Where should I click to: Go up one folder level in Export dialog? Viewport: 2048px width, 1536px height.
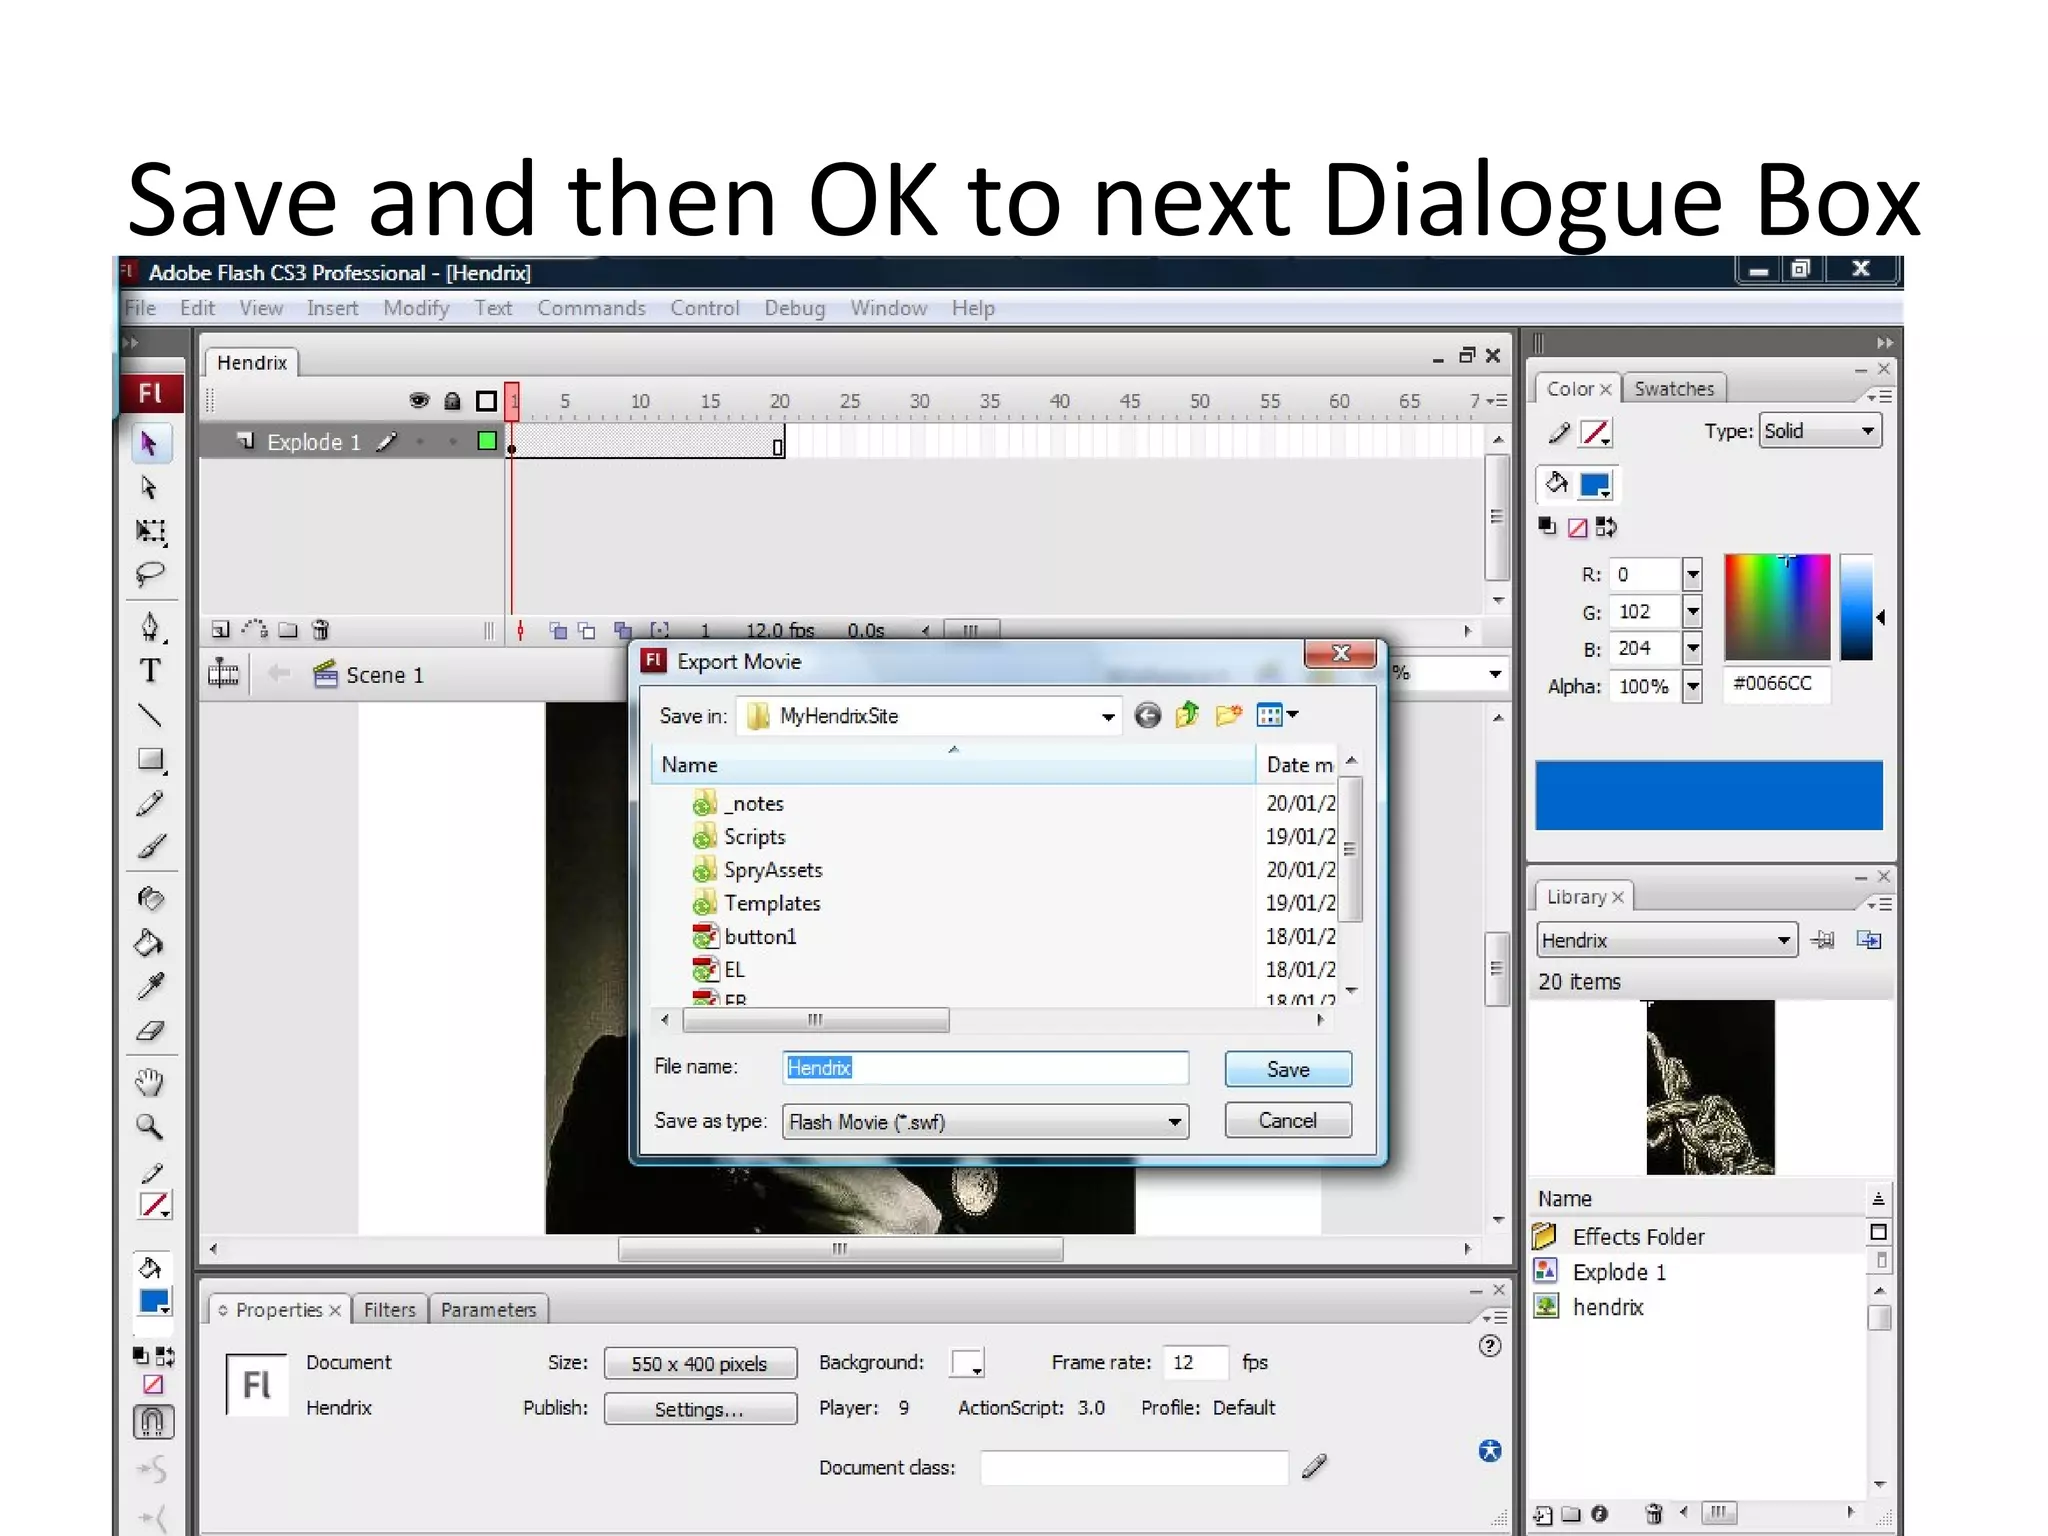tap(1187, 715)
